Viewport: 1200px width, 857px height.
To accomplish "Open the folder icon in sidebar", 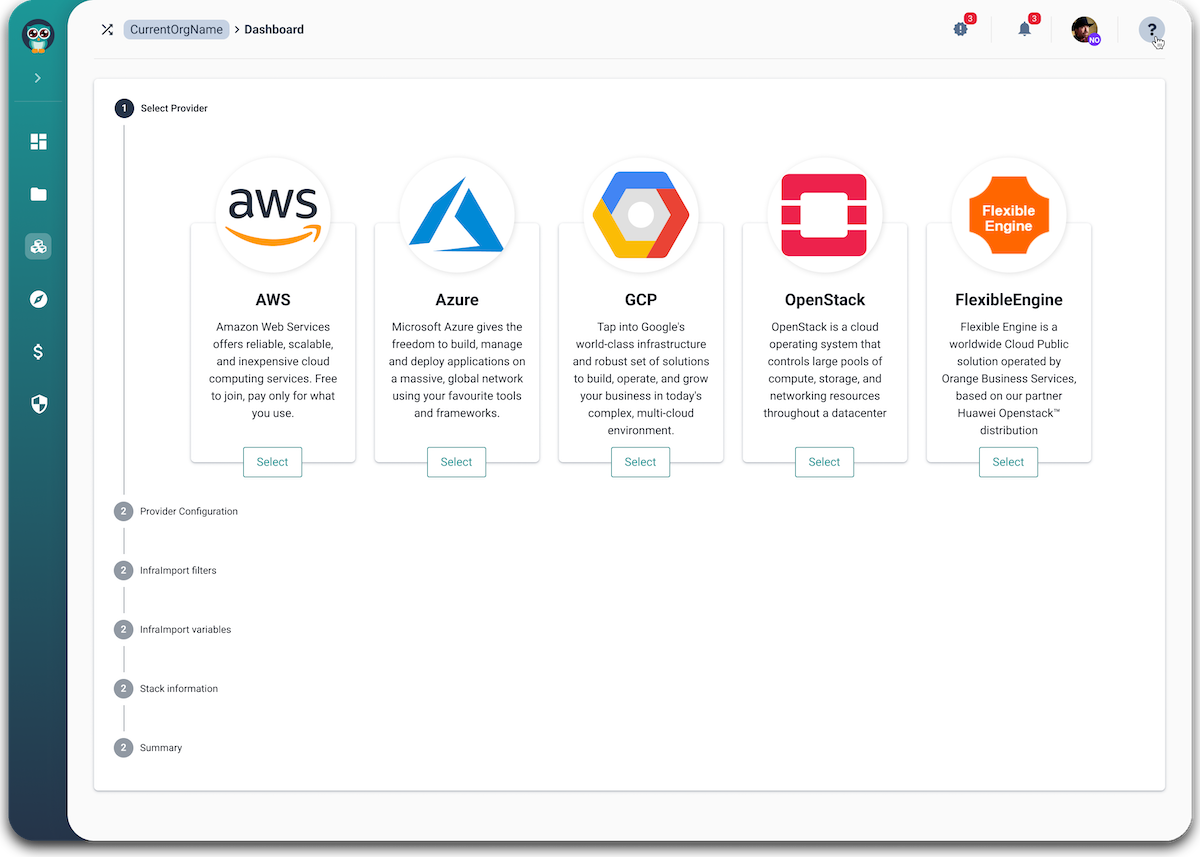I will click(x=39, y=194).
